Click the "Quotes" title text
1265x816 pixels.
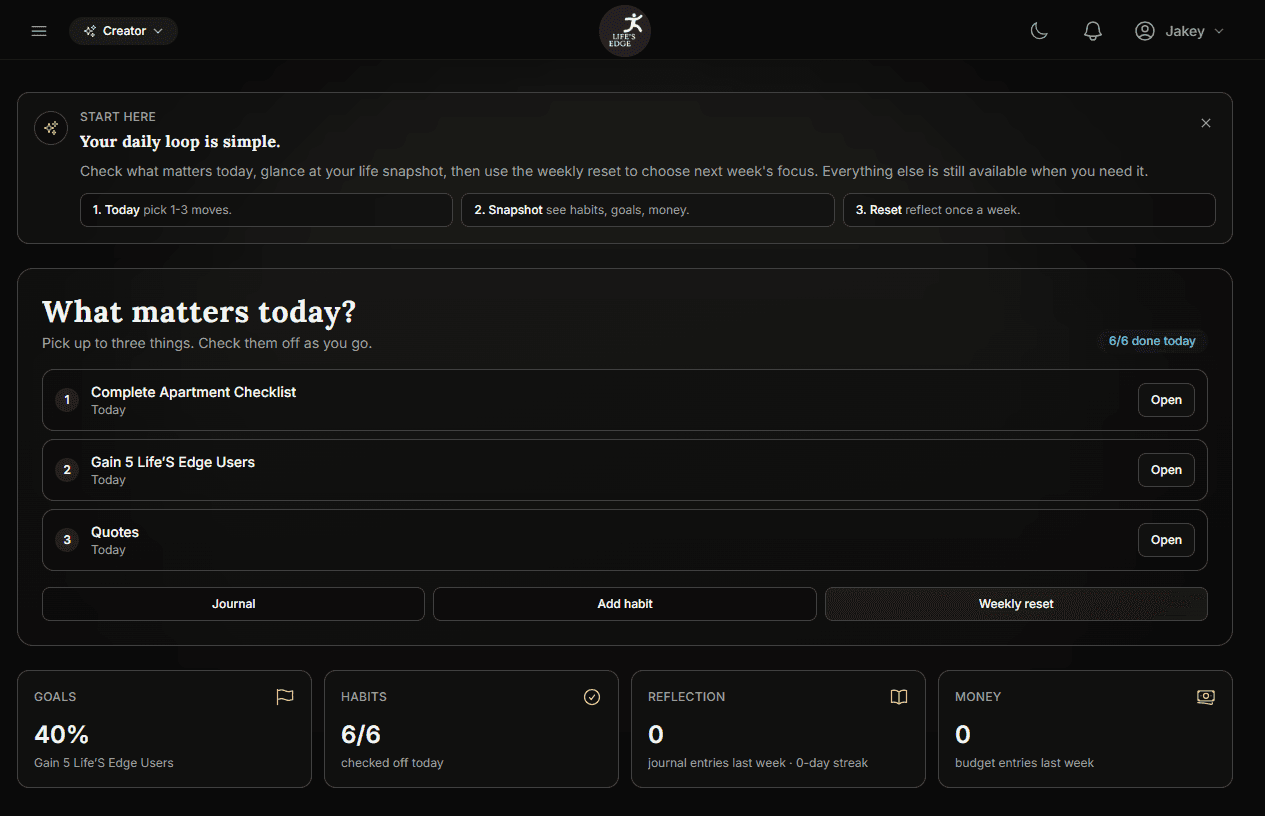point(115,532)
